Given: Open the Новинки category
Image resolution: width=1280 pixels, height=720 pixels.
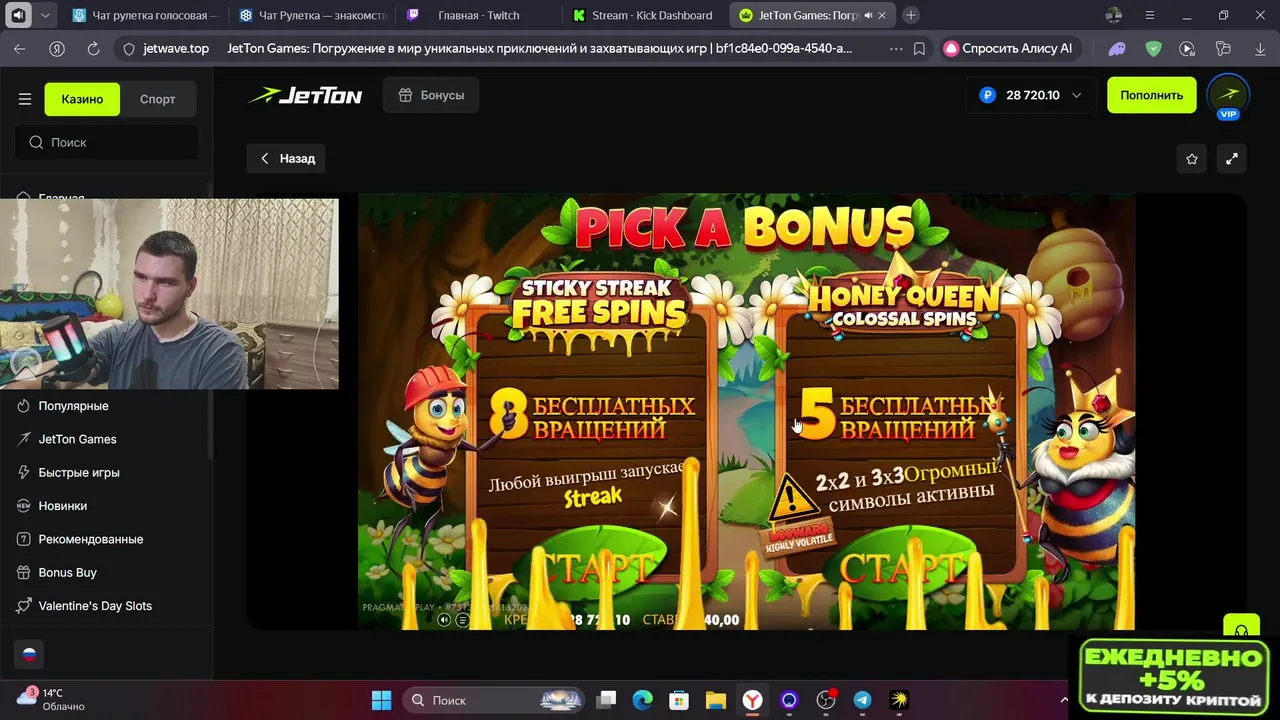Looking at the screenshot, I should 62,506.
